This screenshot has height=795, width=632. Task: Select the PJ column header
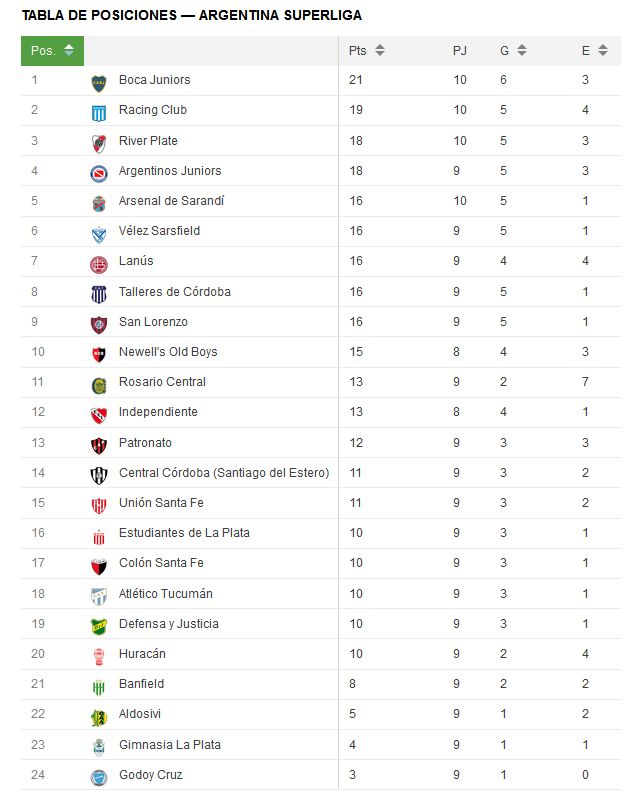pyautogui.click(x=460, y=51)
